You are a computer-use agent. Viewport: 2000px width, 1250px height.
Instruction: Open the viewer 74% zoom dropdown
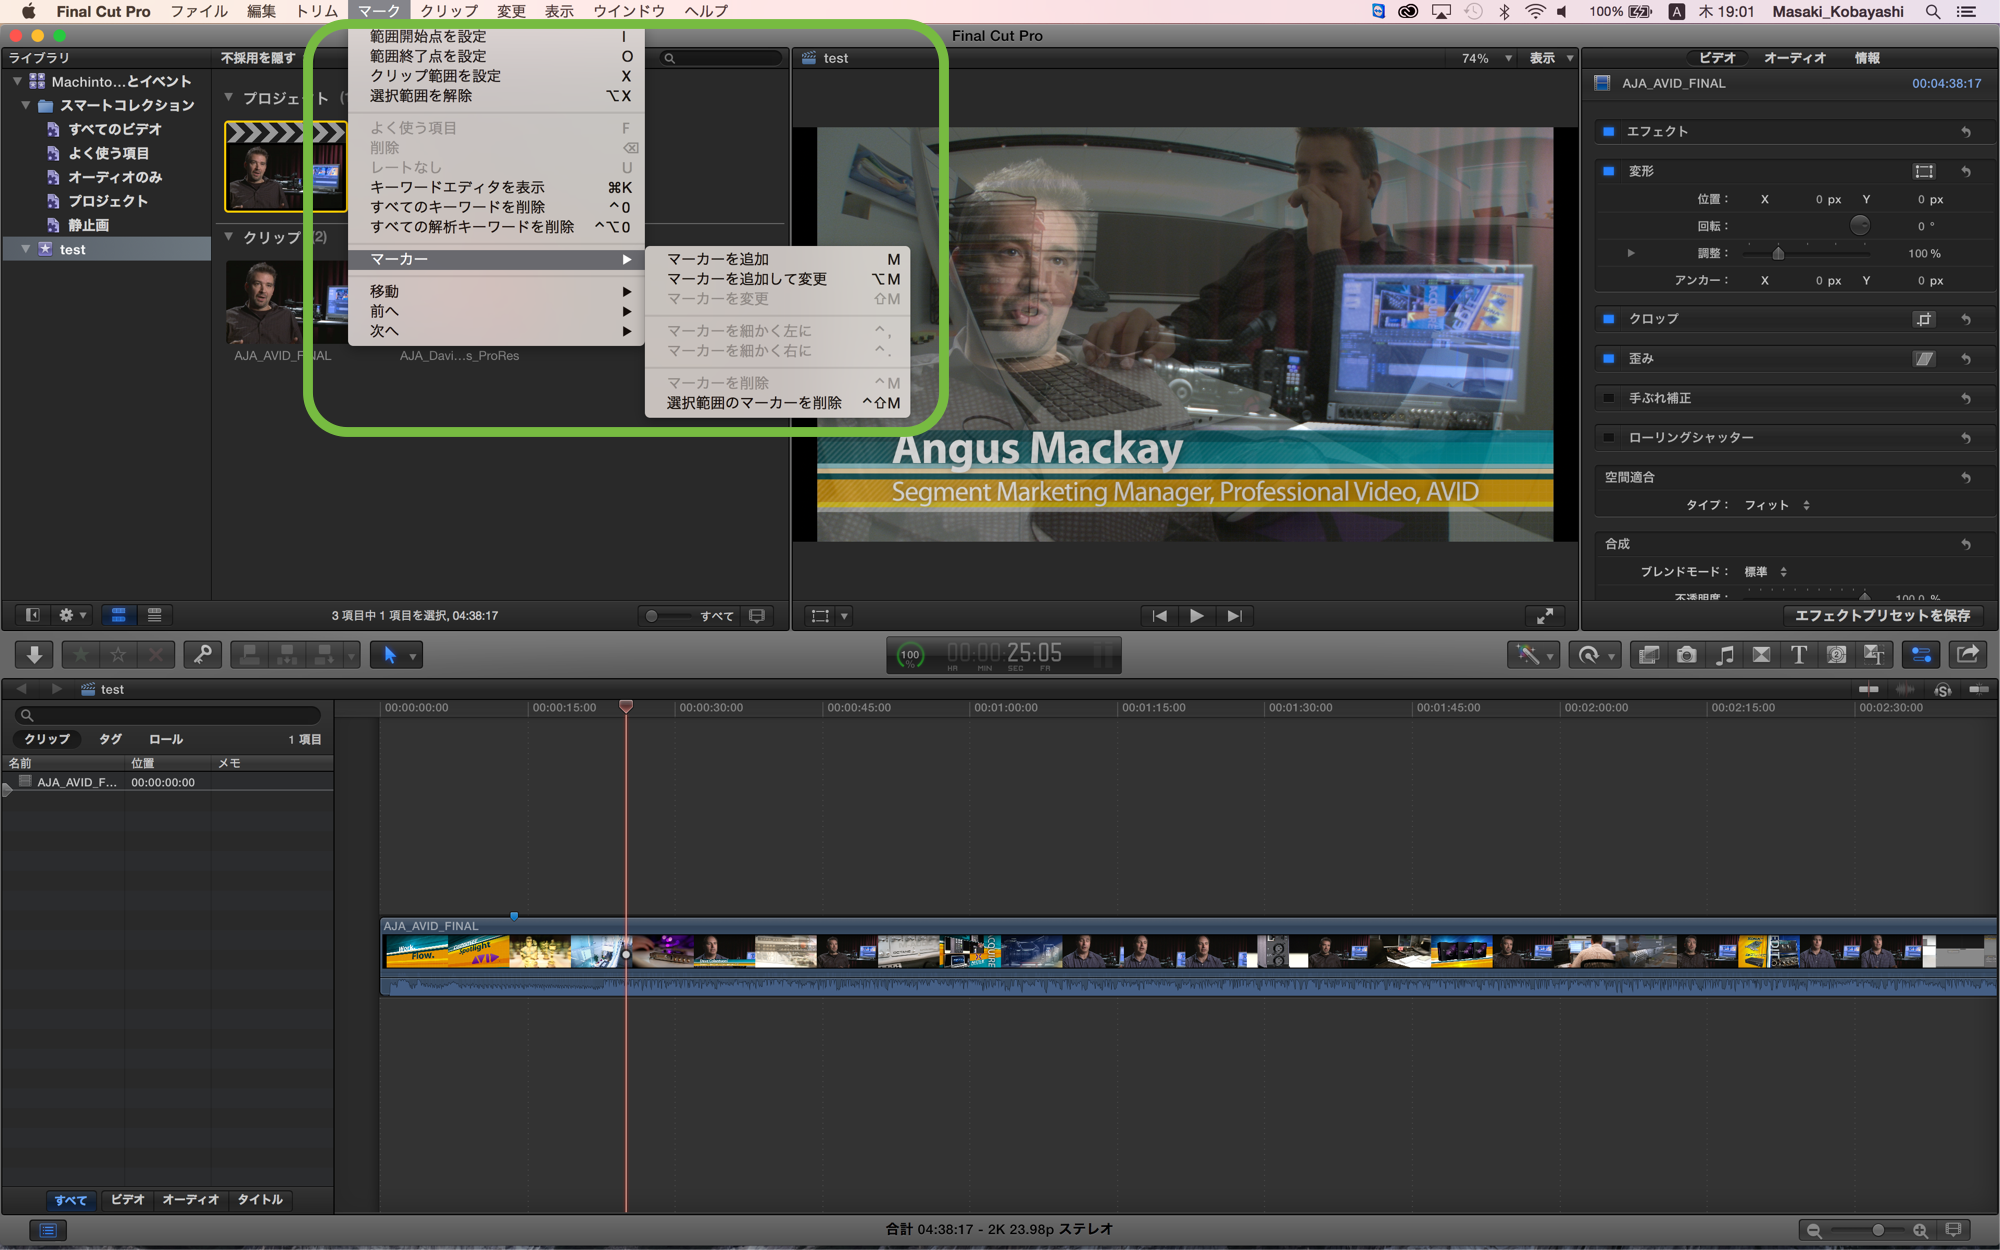pyautogui.click(x=1487, y=58)
